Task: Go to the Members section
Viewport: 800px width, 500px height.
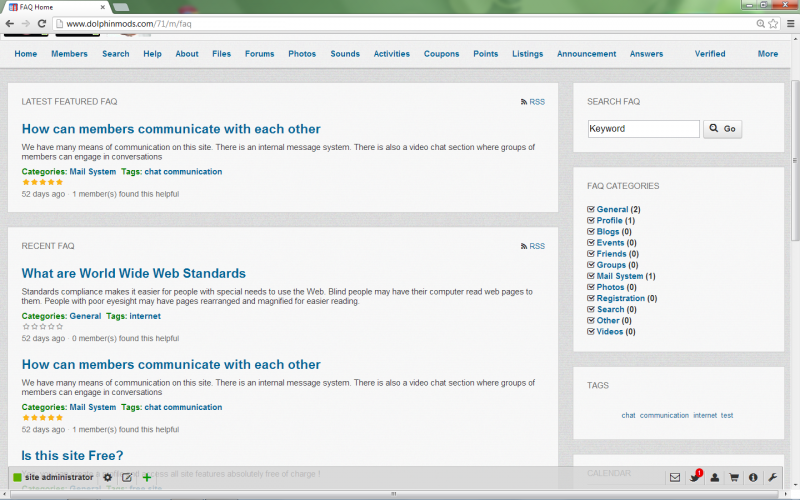Action: (69, 54)
